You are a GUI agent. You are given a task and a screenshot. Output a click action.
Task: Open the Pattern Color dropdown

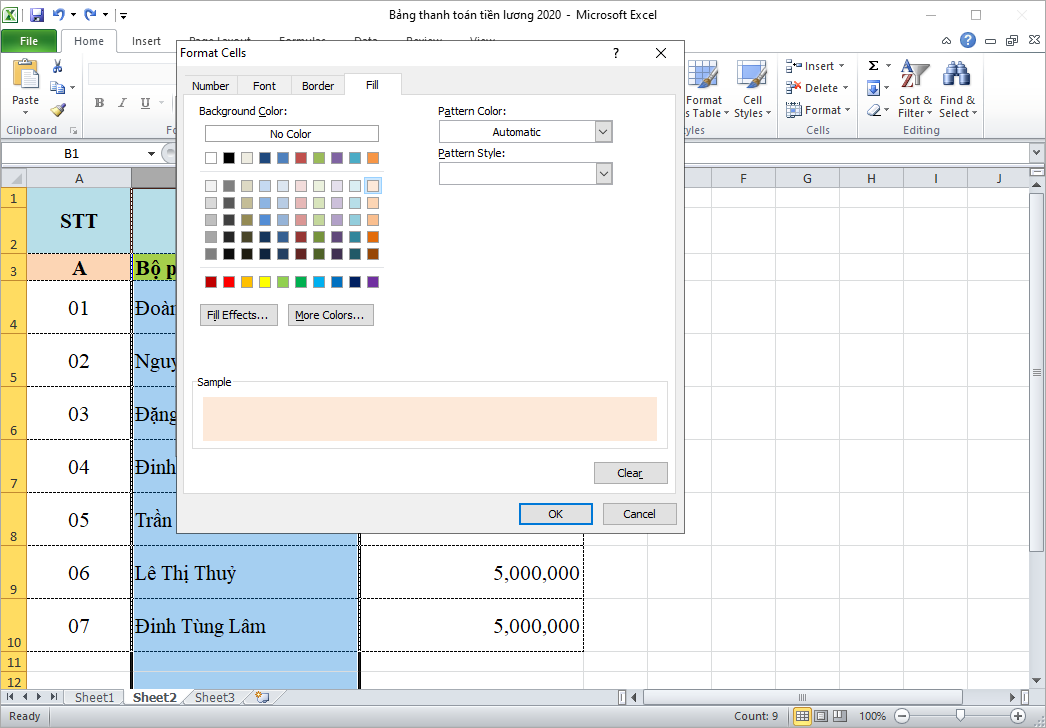tap(603, 131)
